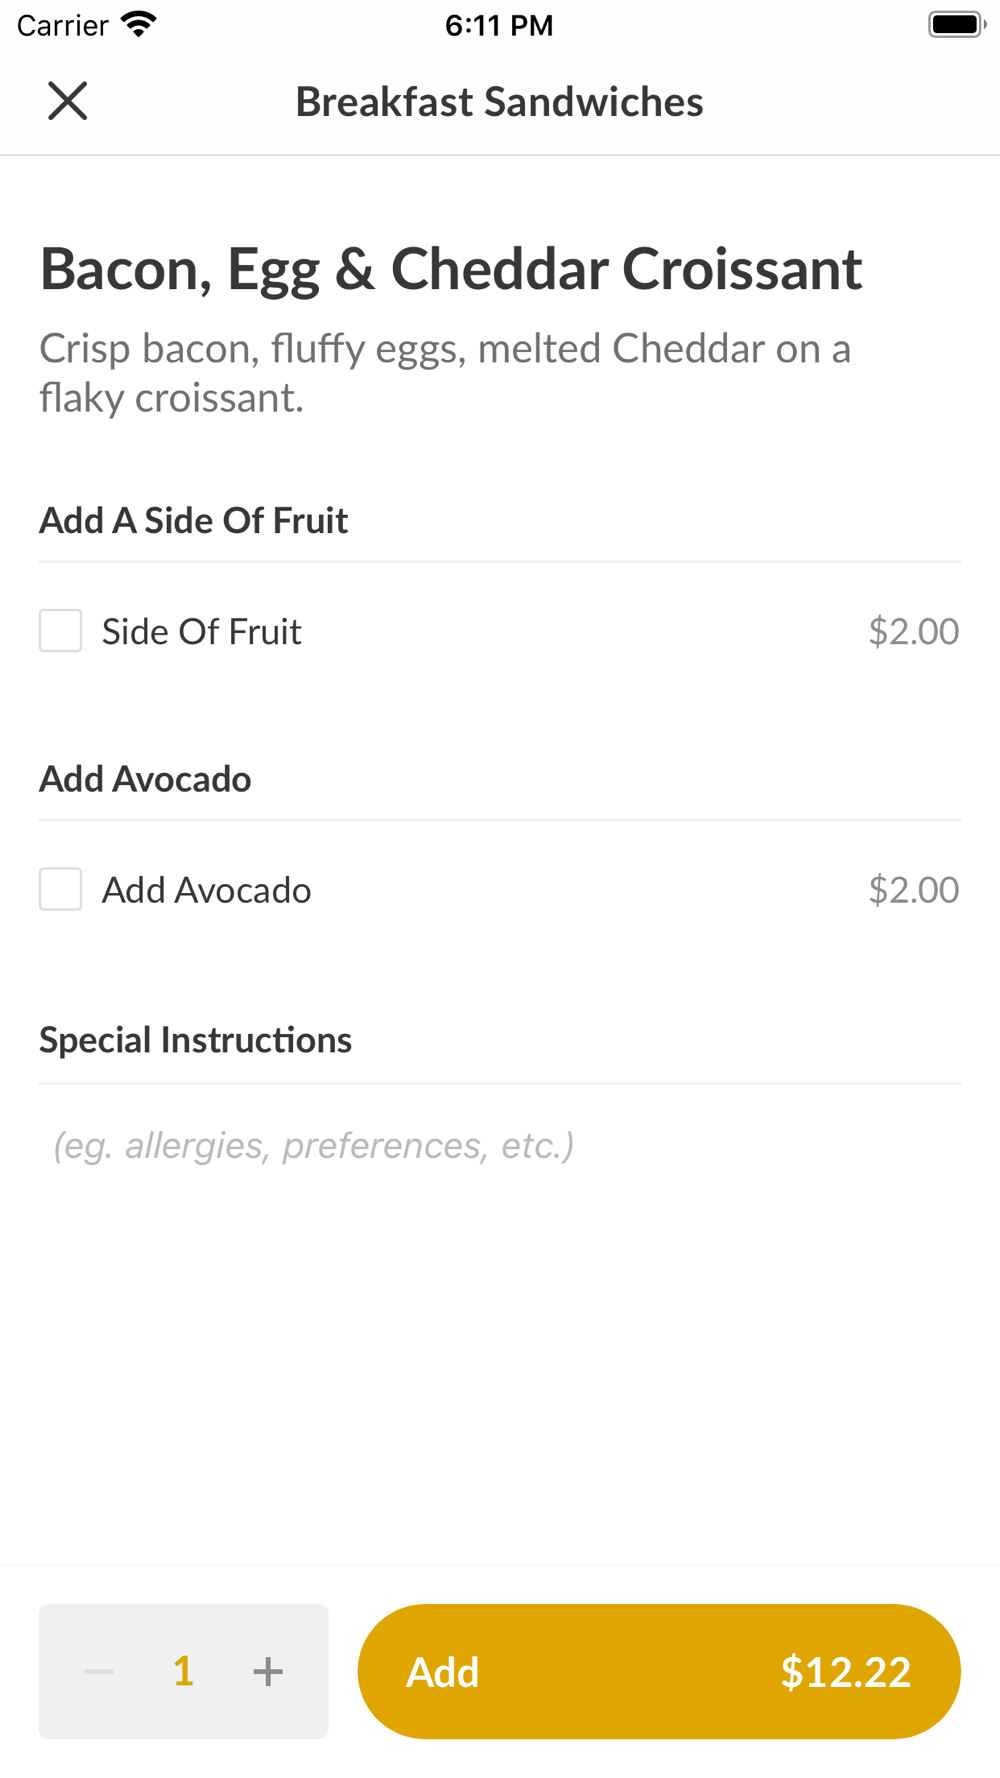Enable the Add Avocado checkbox

point(61,890)
